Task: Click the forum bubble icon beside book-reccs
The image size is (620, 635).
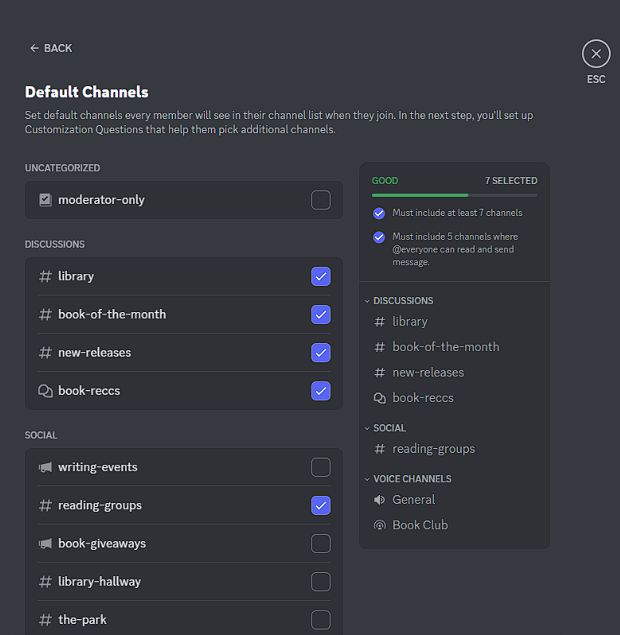Action: pyautogui.click(x=45, y=391)
